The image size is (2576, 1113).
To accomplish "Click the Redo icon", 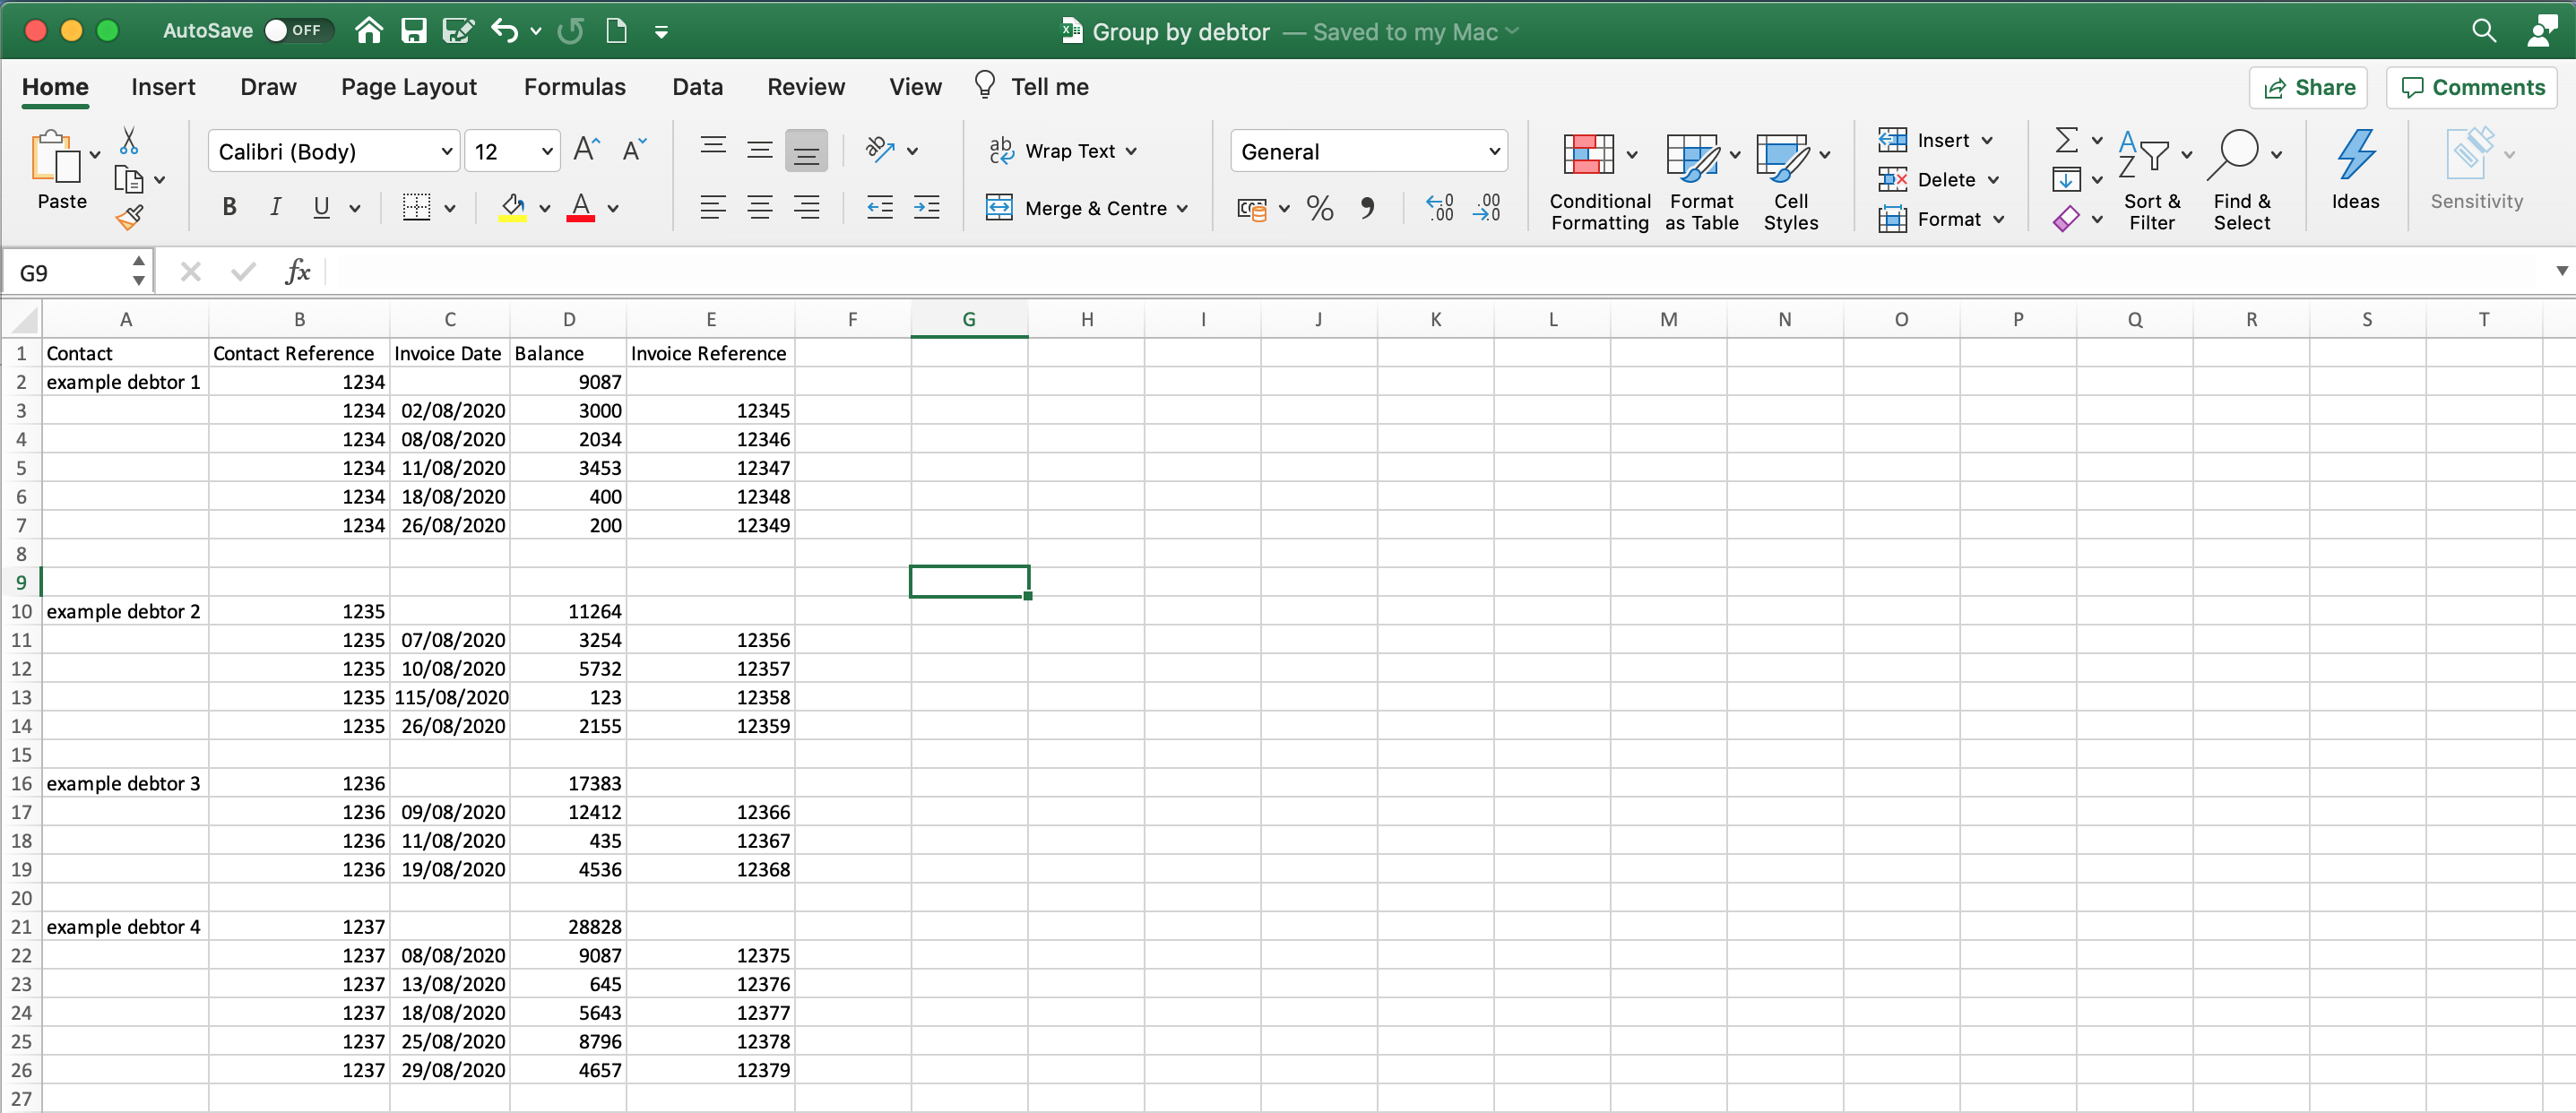I will coord(571,31).
